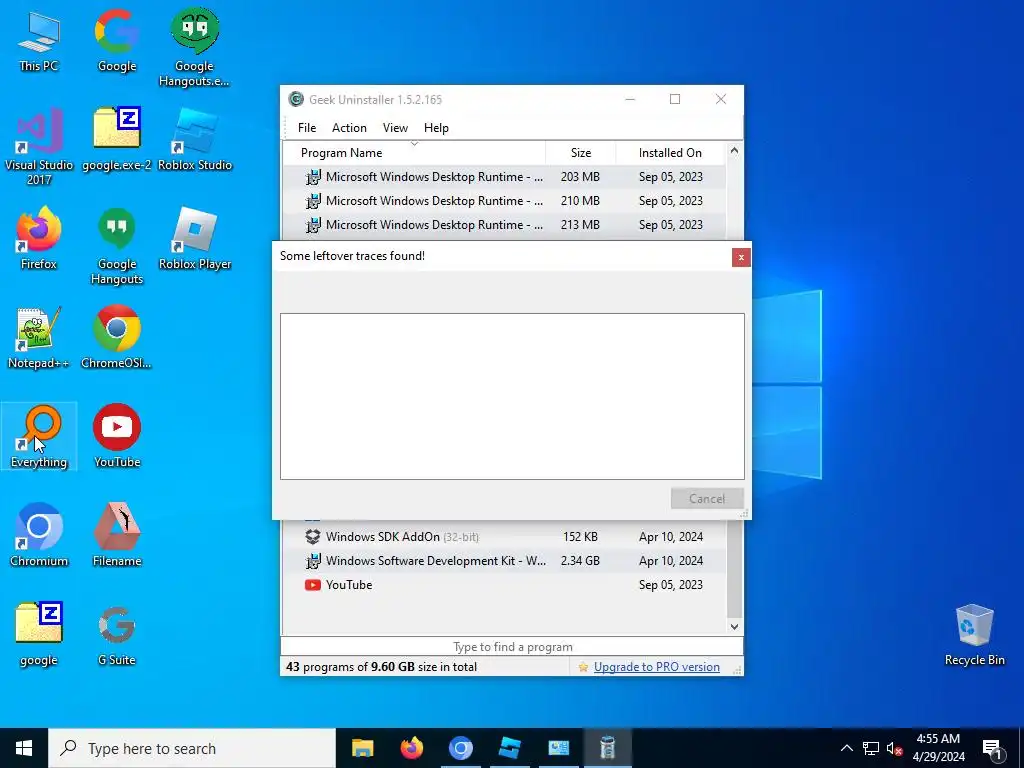The image size is (1024, 768).
Task: Click Cancel in leftover traces dialog
Action: click(x=707, y=499)
